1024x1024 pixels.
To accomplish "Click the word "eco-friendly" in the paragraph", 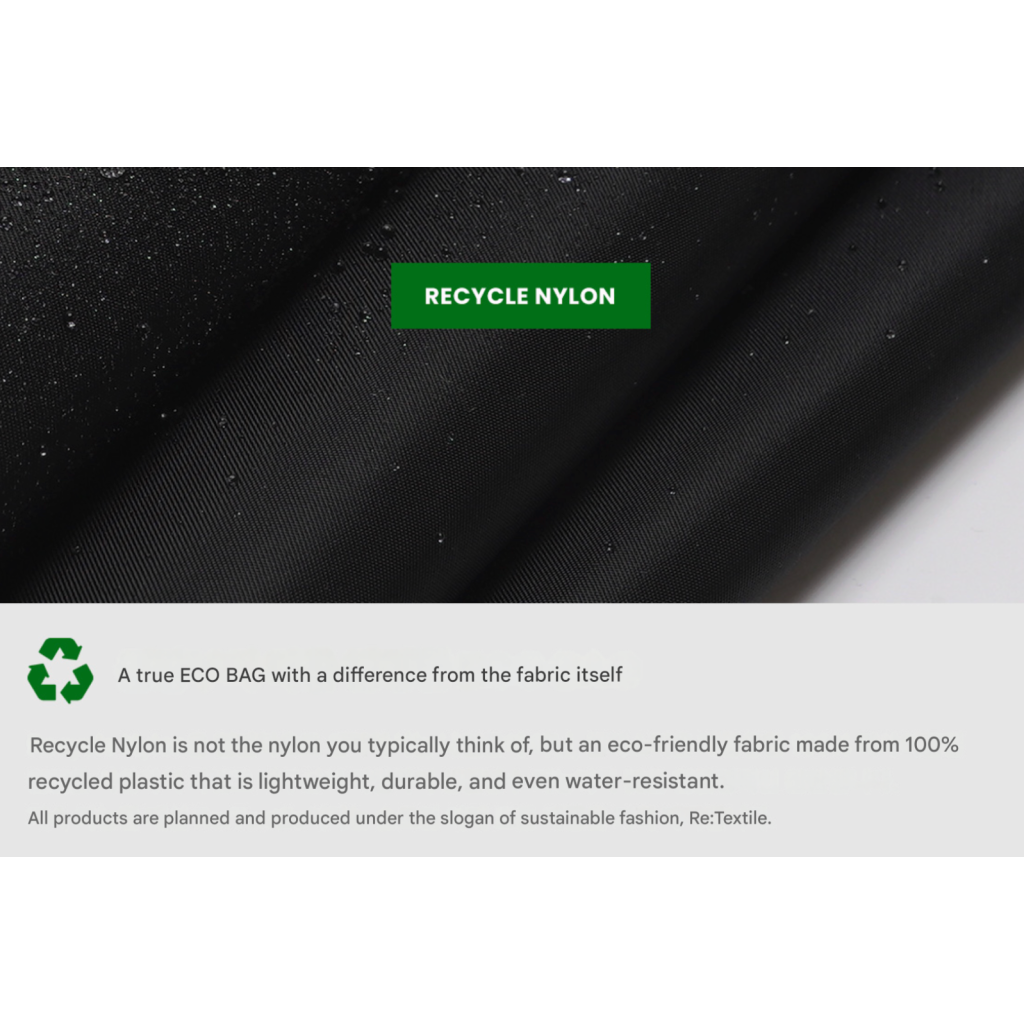I will (667, 745).
